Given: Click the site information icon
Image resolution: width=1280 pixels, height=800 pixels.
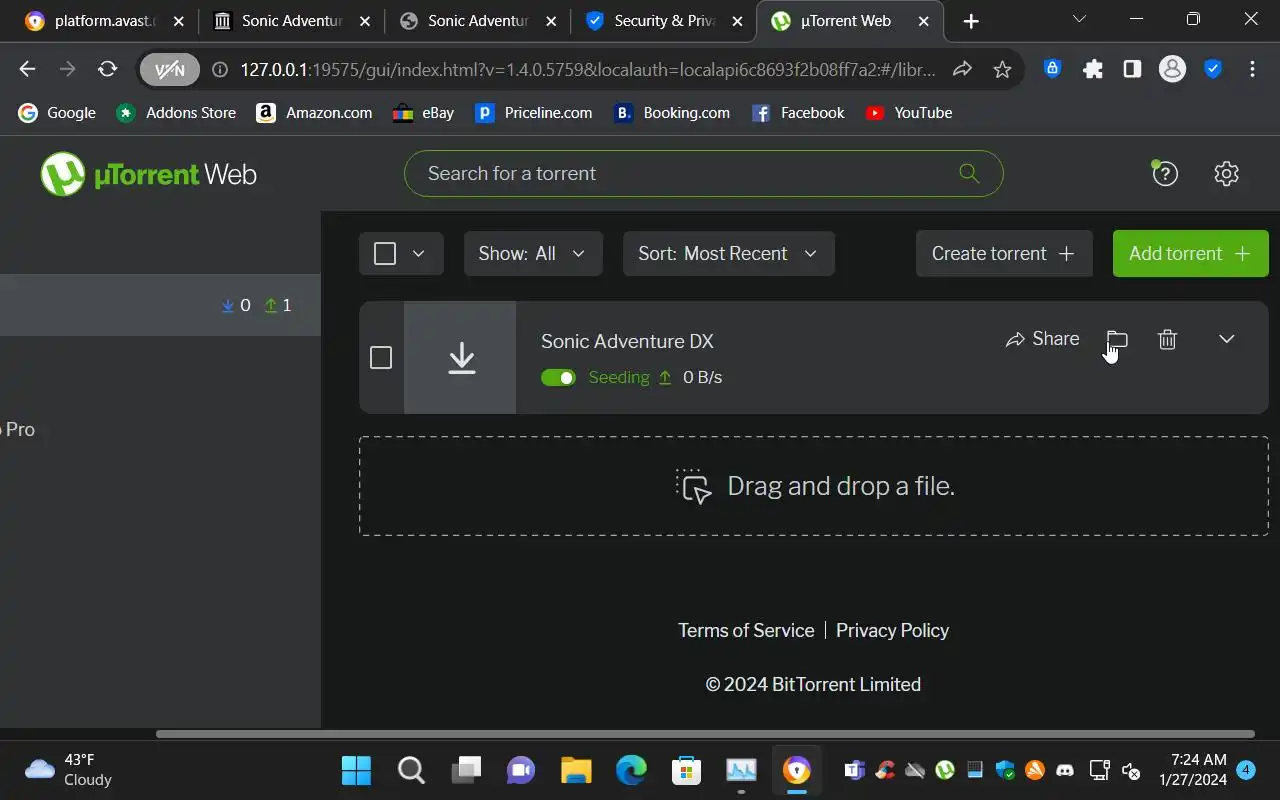Looking at the screenshot, I should tap(220, 69).
